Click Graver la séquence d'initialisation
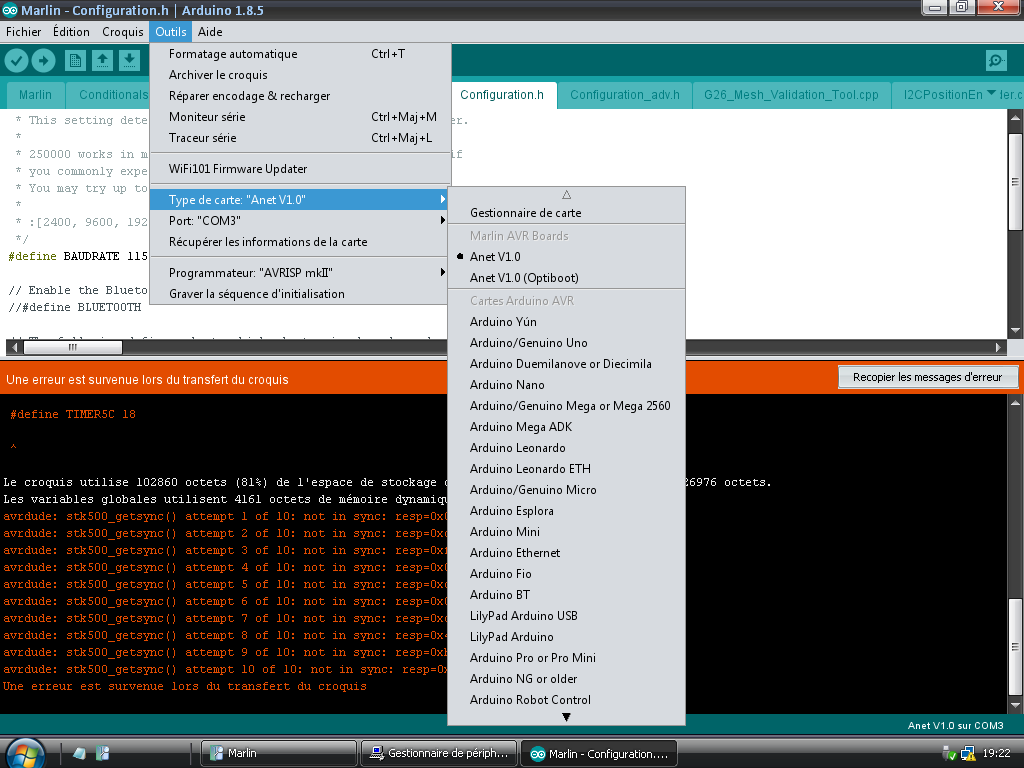1024x768 pixels. (300, 294)
